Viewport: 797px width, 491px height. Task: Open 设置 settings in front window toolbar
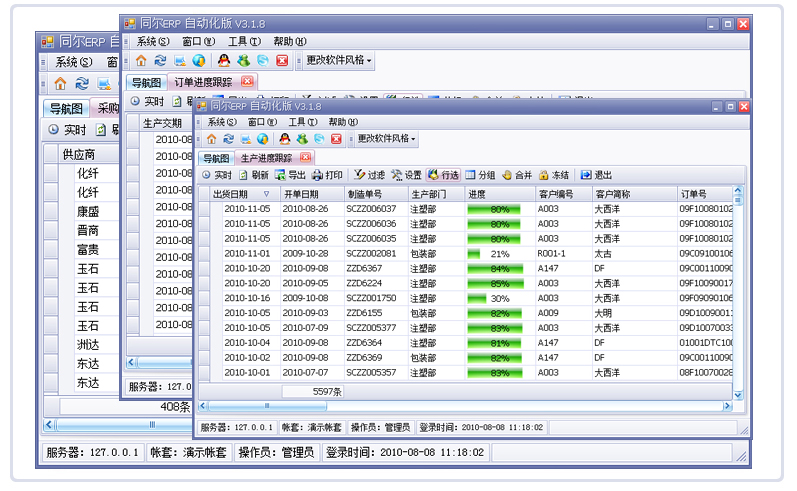[x=406, y=175]
